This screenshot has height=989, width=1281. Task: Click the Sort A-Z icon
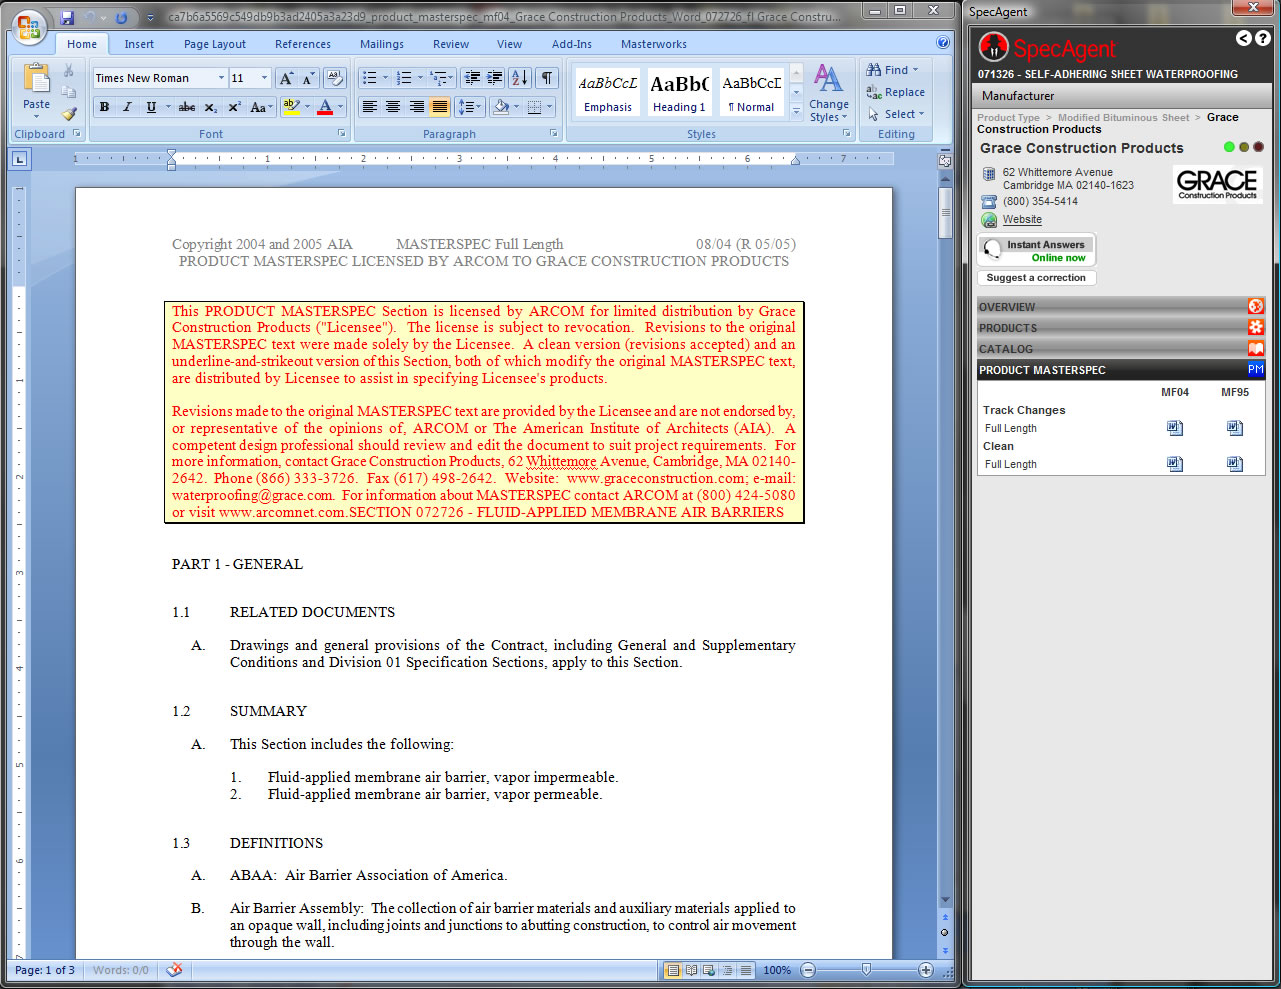(520, 78)
